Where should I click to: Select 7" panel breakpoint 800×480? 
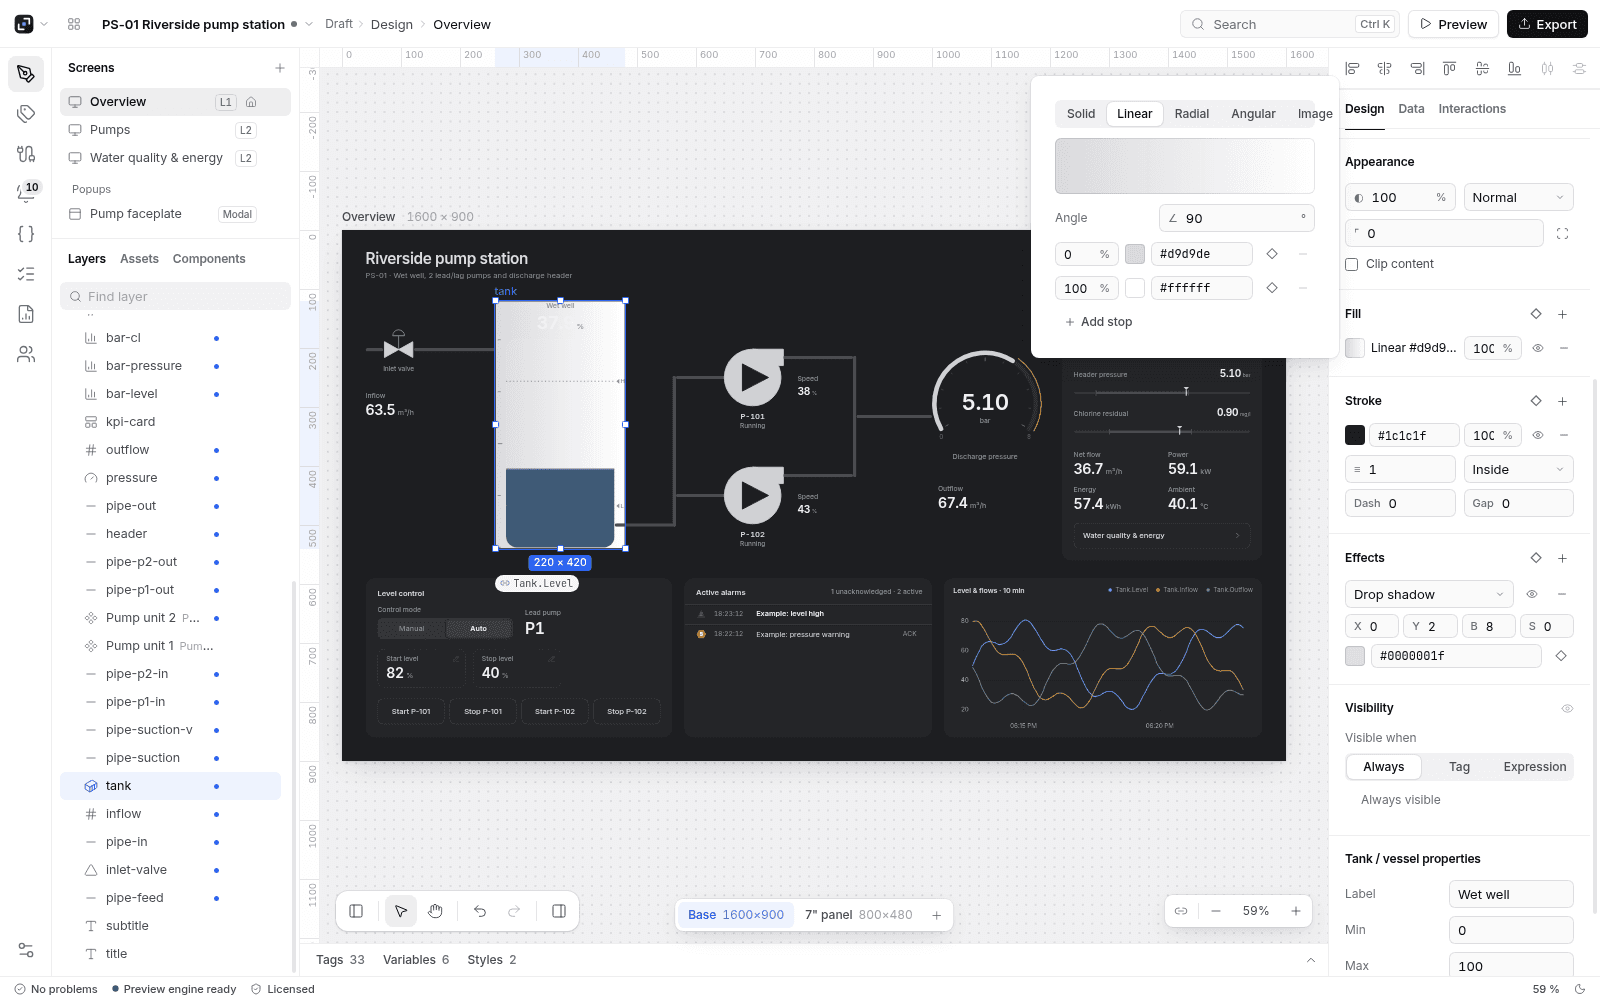(x=859, y=915)
